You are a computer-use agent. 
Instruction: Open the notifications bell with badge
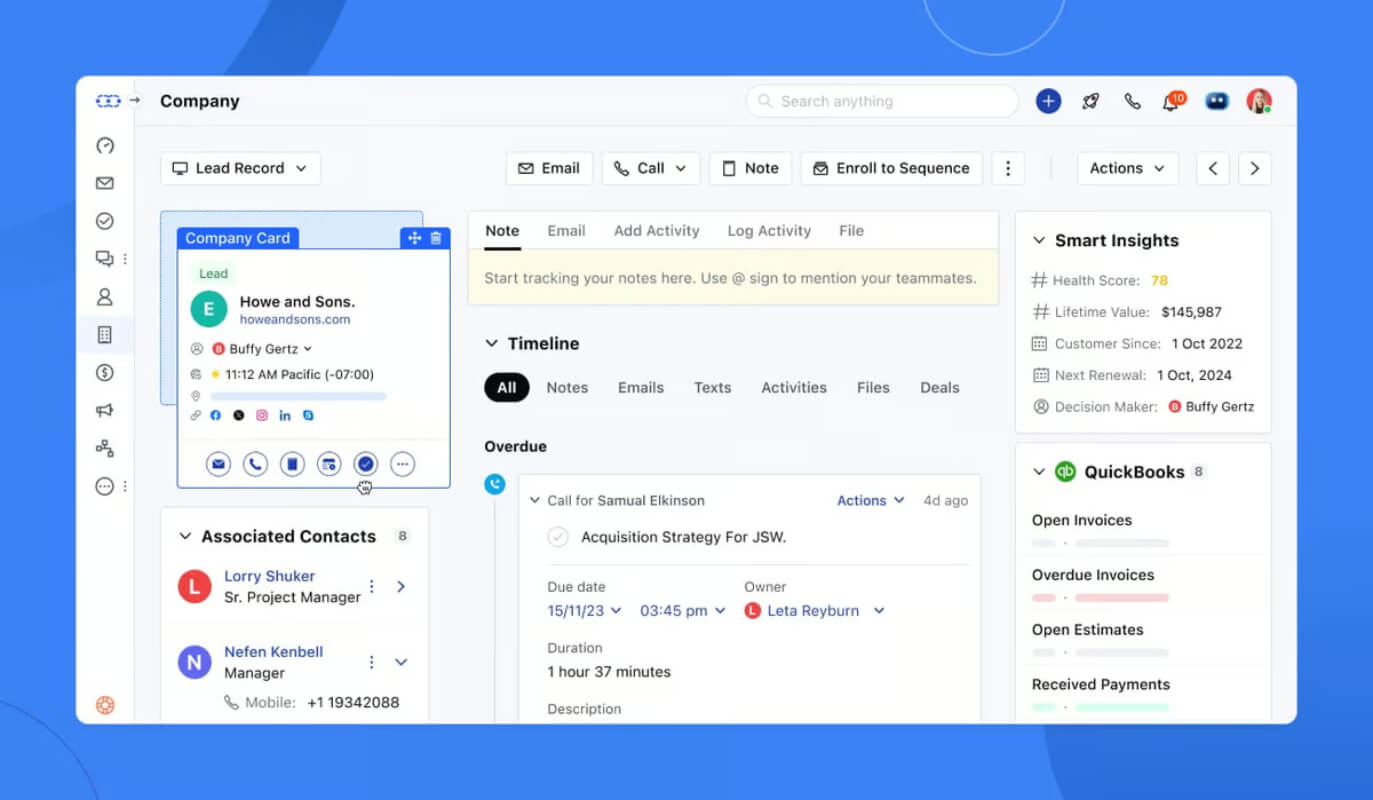(x=1172, y=101)
